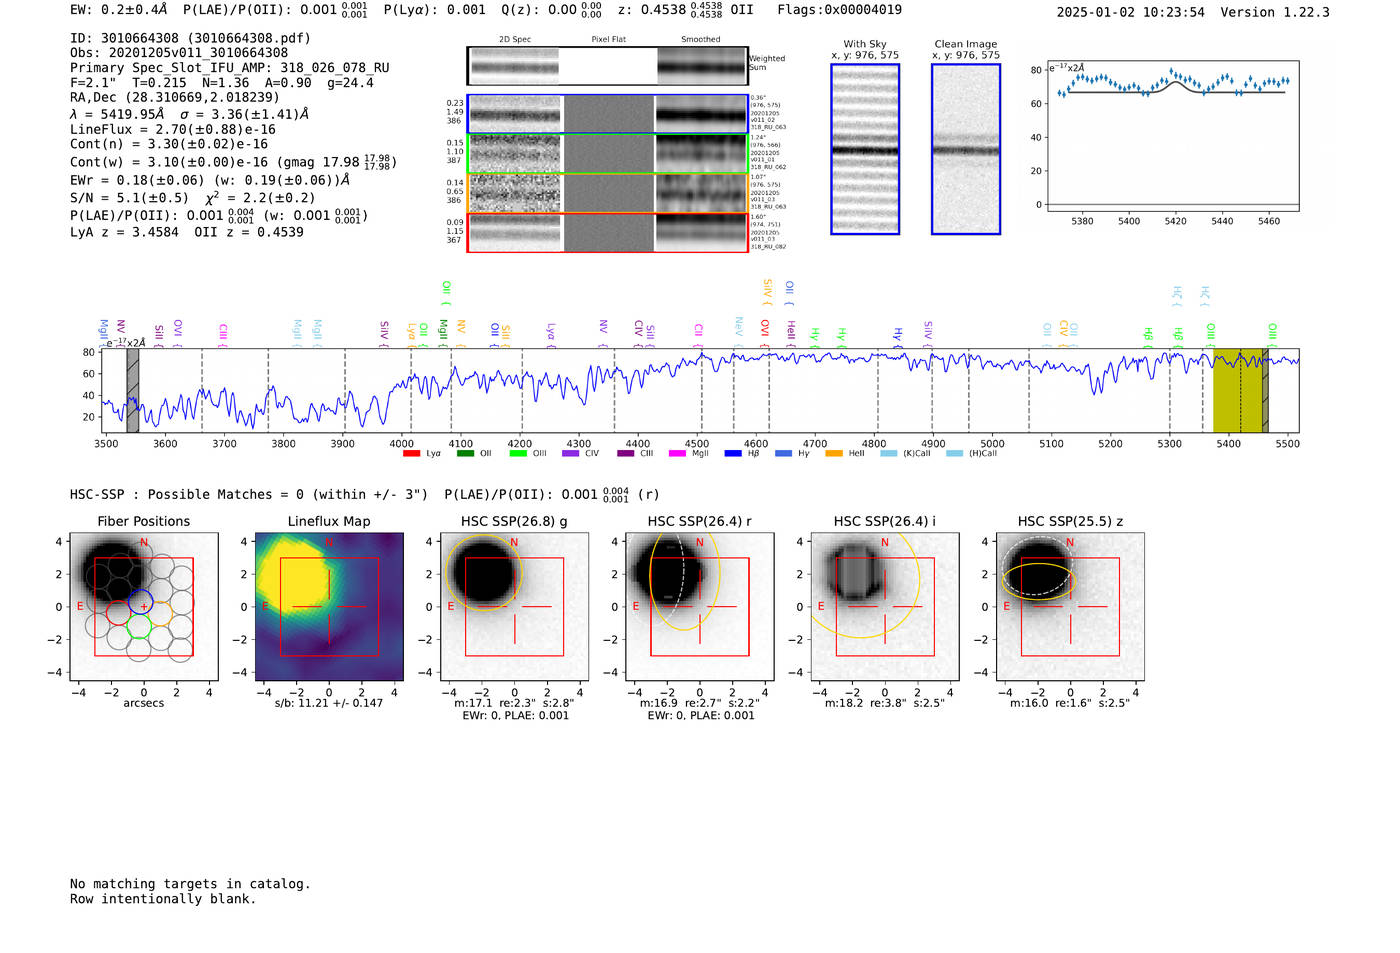Click the Hγ legend swatch

[783, 454]
